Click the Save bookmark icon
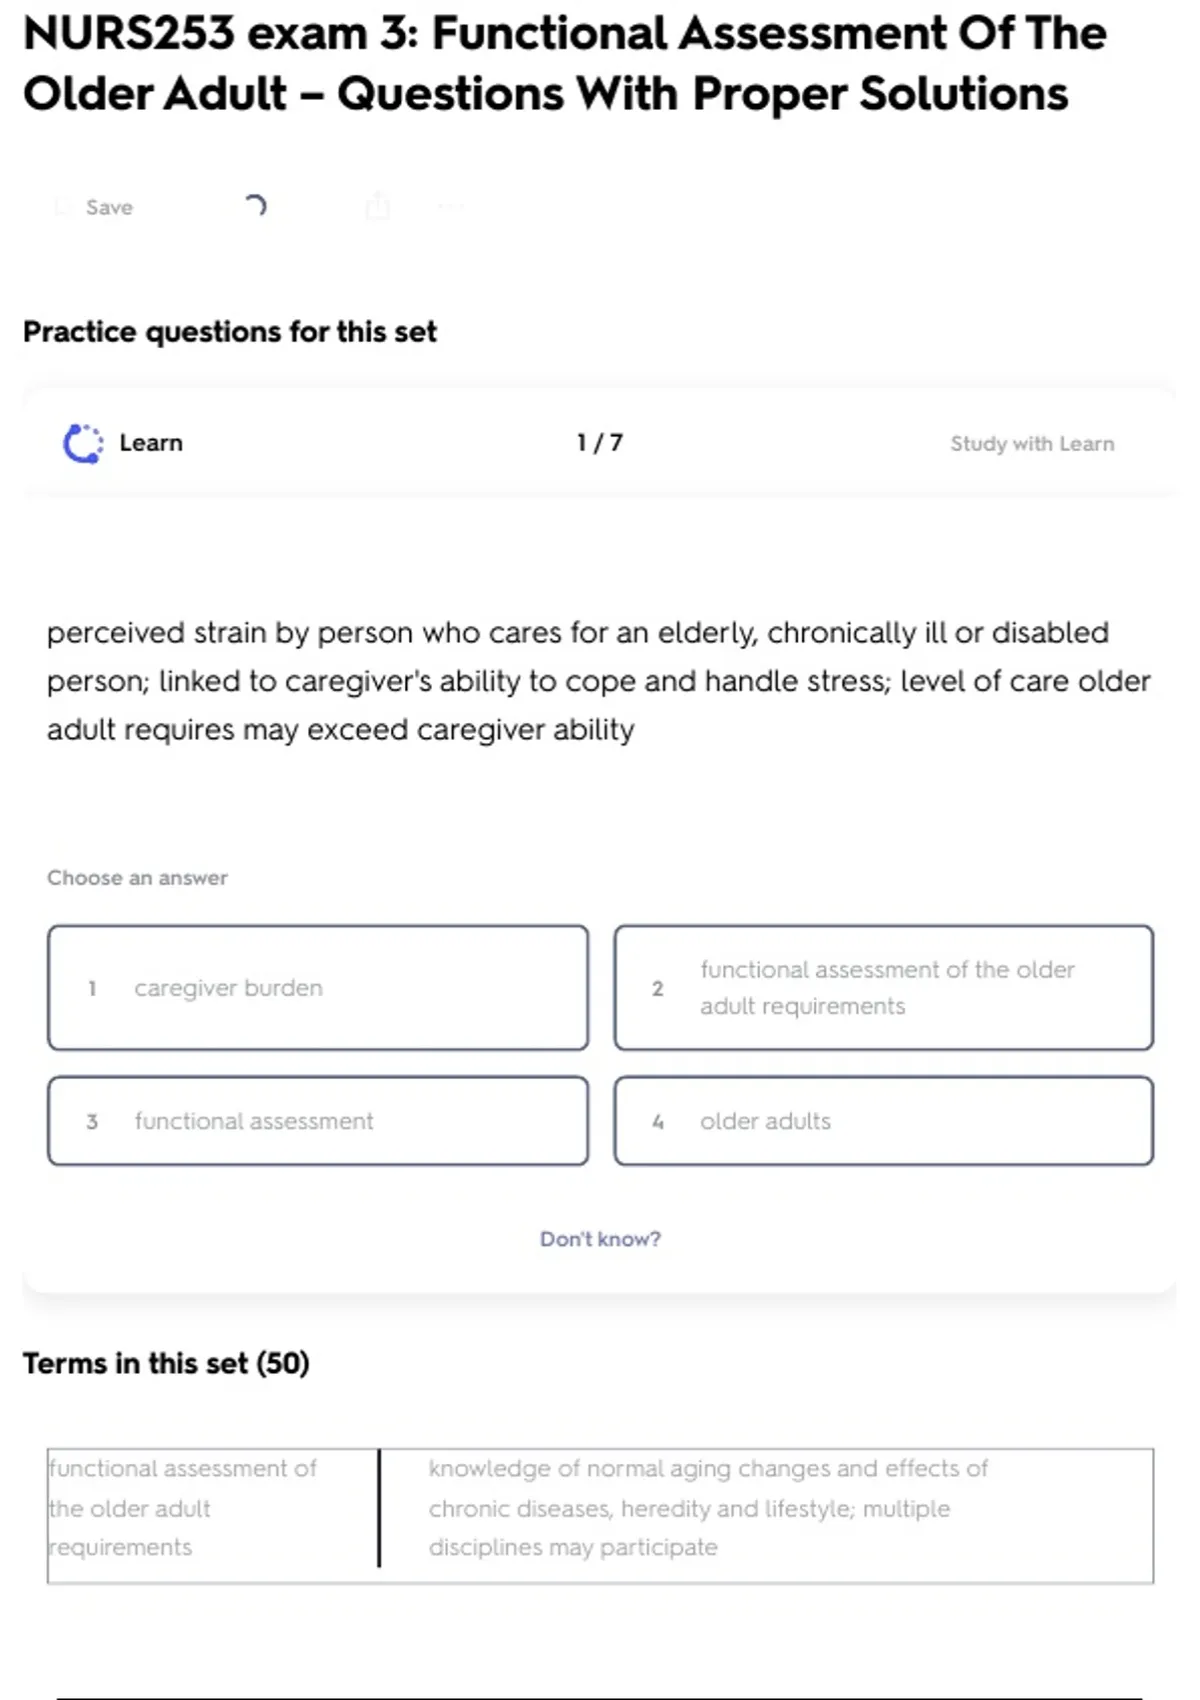 coord(63,207)
